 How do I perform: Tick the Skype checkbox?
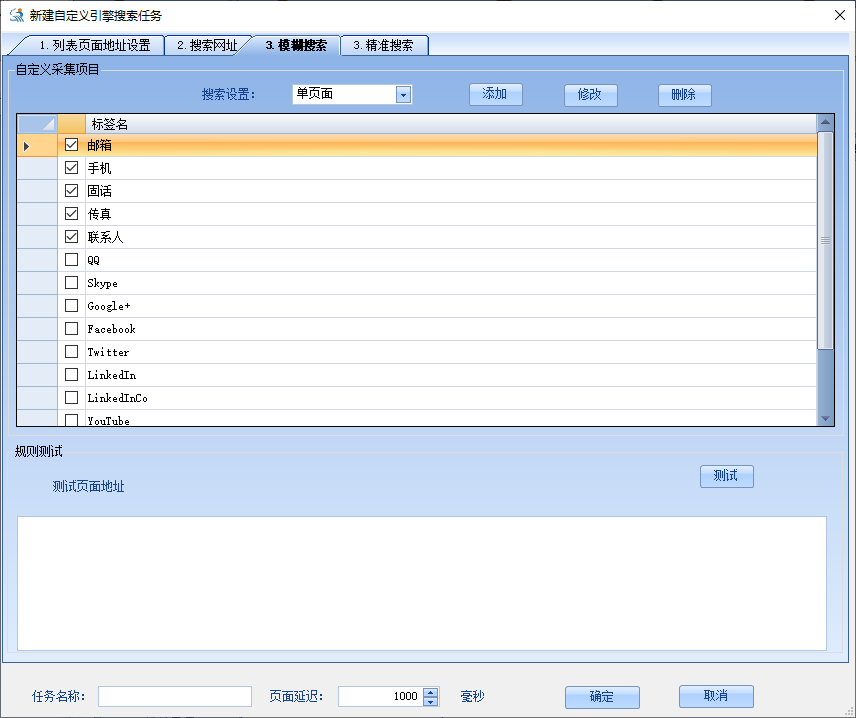[71, 283]
